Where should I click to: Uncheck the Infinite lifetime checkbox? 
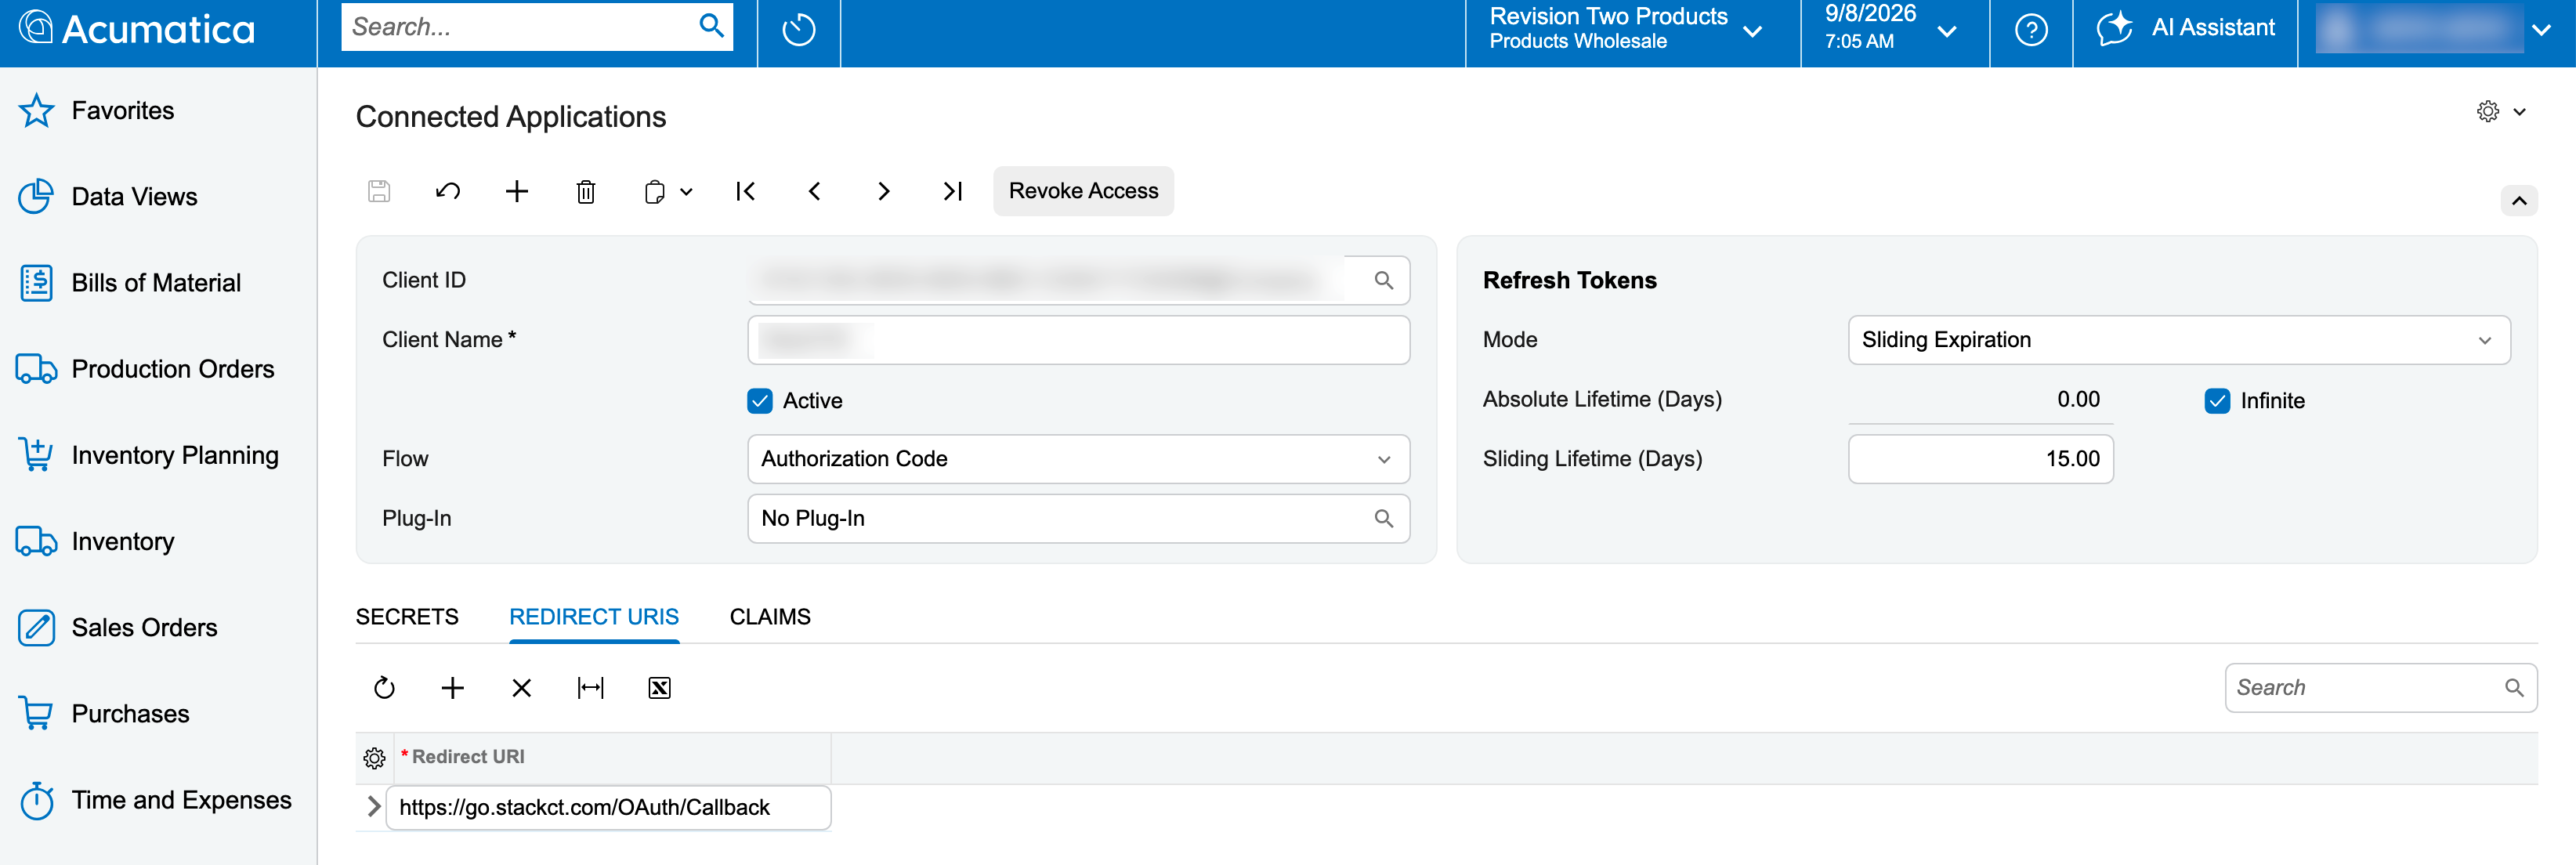pos(2217,401)
